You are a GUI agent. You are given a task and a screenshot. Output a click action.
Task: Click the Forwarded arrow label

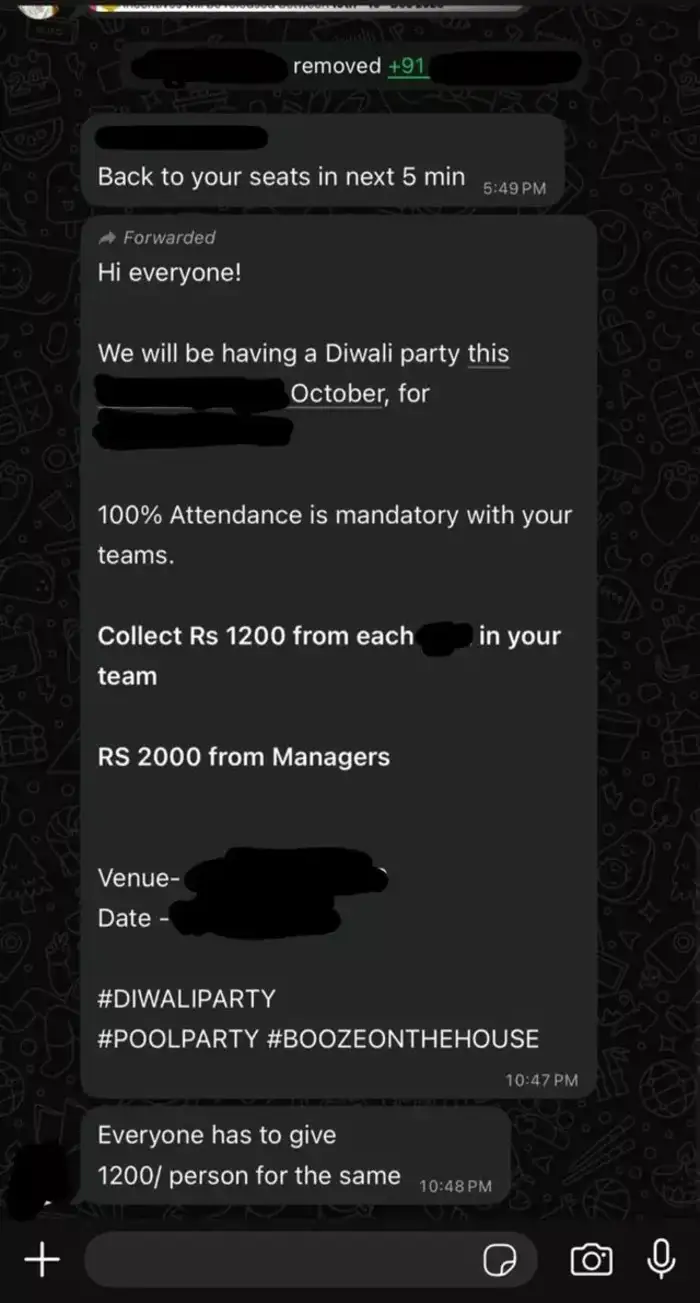click(x=158, y=237)
